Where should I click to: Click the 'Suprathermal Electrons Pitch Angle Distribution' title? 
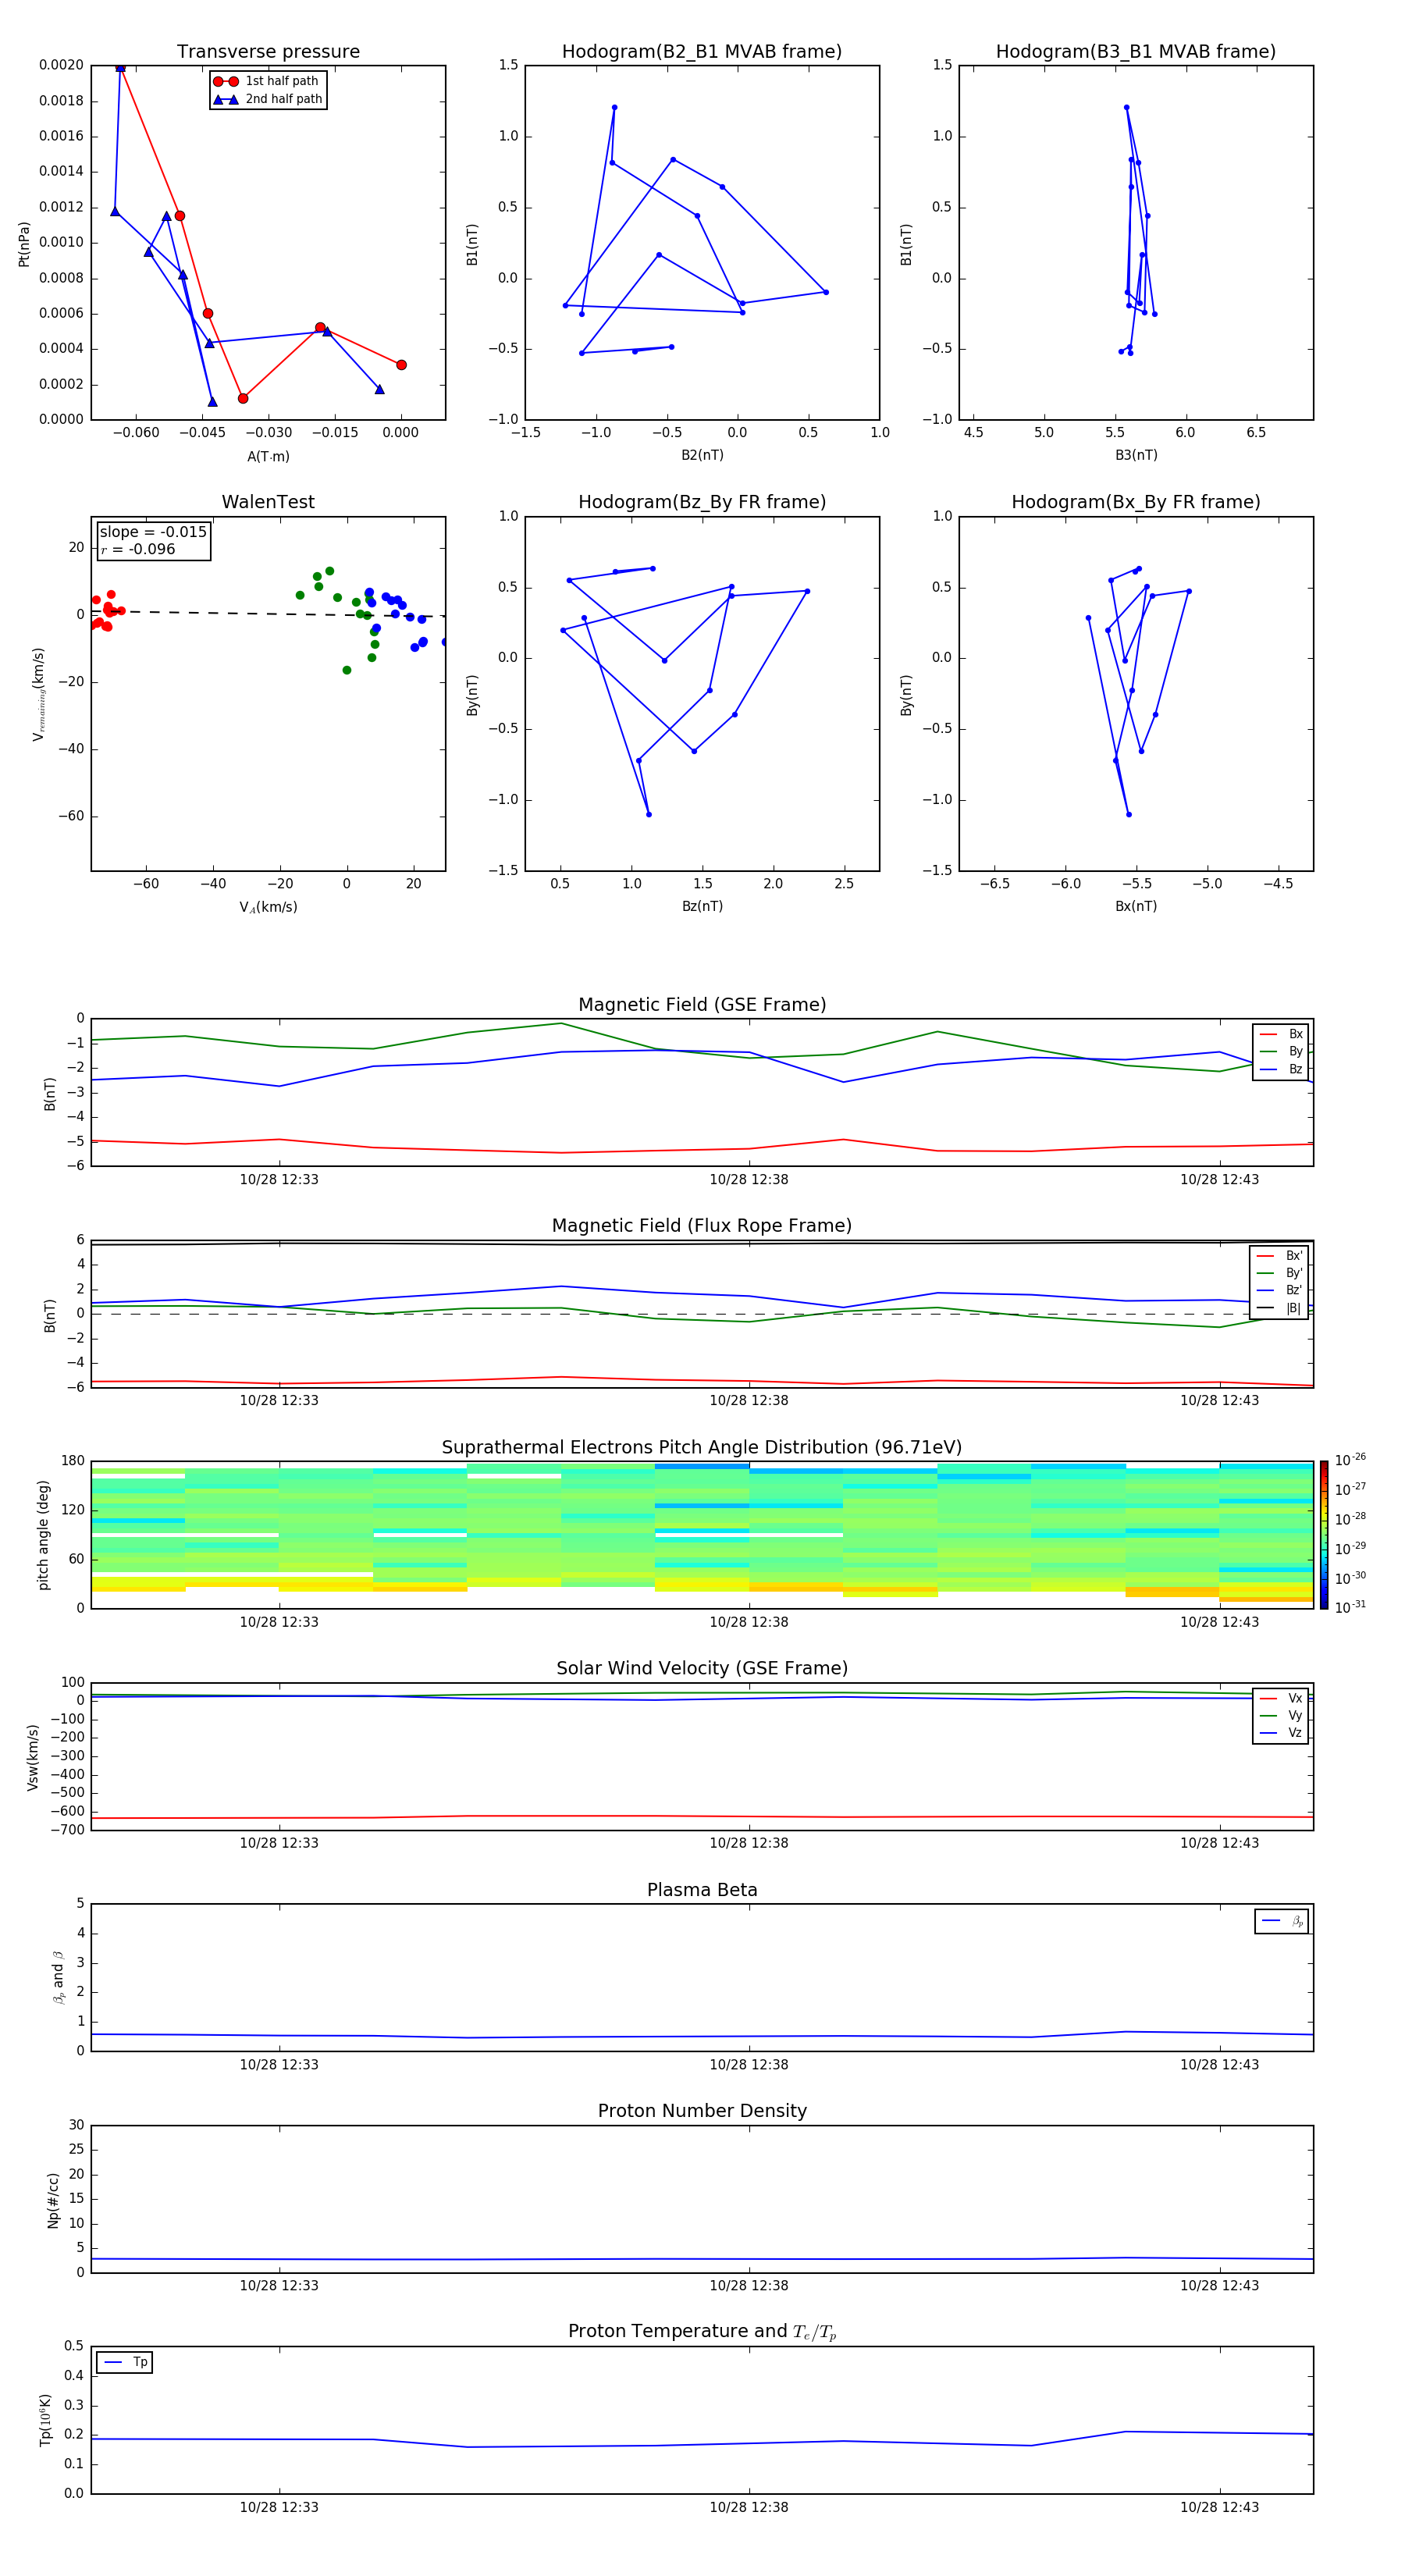[x=702, y=1447]
